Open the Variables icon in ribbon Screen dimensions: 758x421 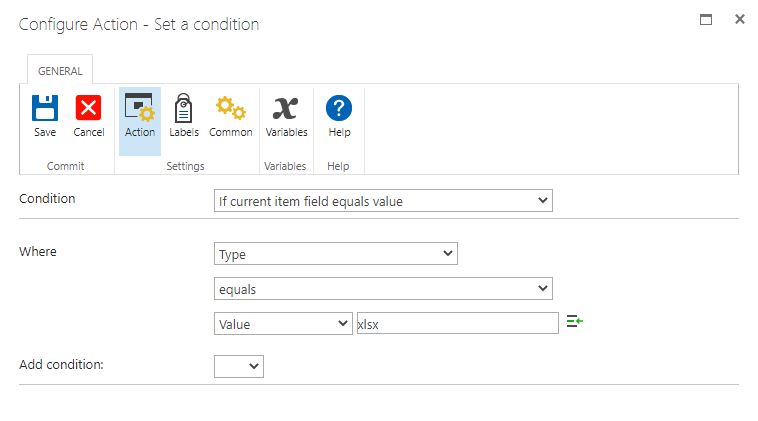286,107
